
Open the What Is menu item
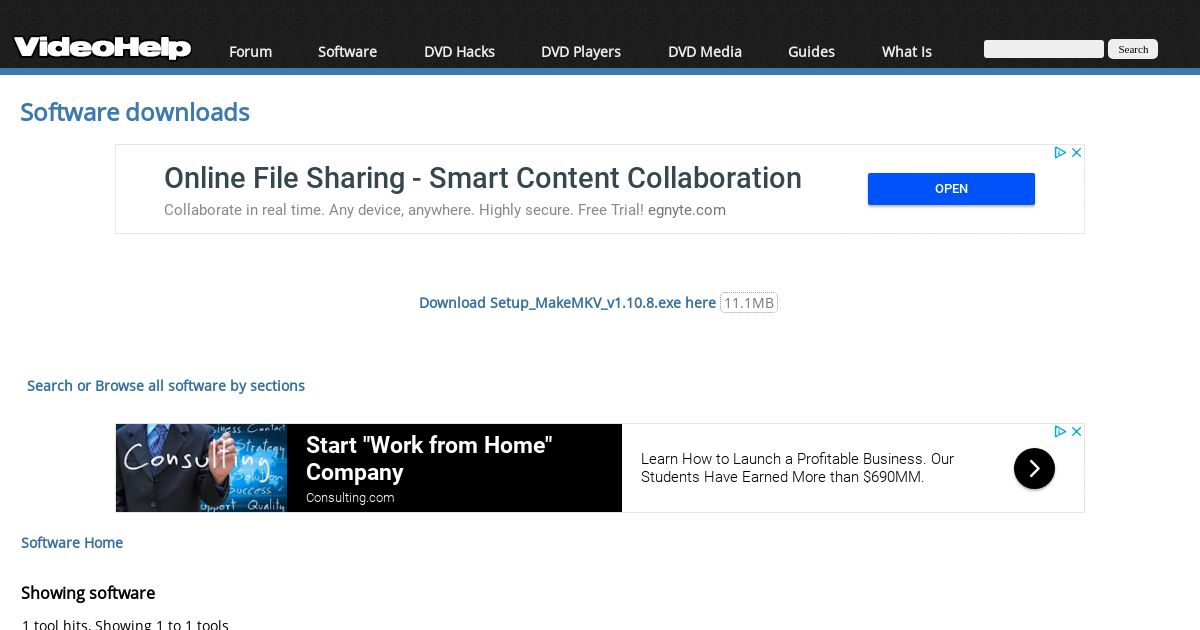(x=907, y=51)
